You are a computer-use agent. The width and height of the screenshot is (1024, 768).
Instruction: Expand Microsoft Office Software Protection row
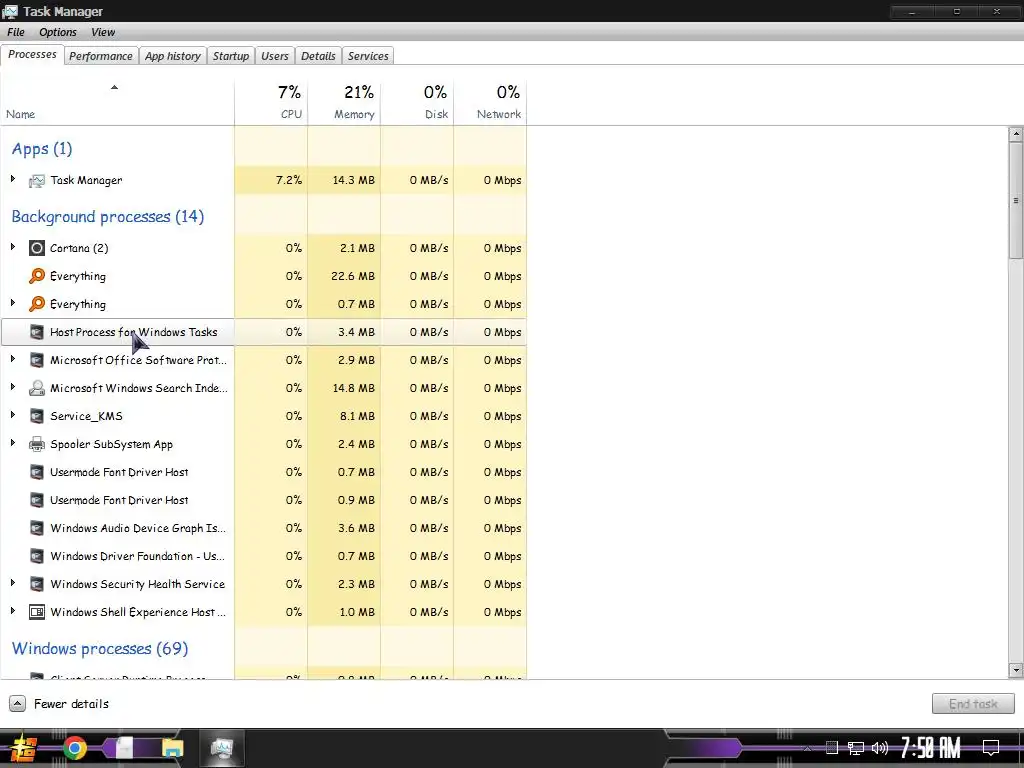12,359
